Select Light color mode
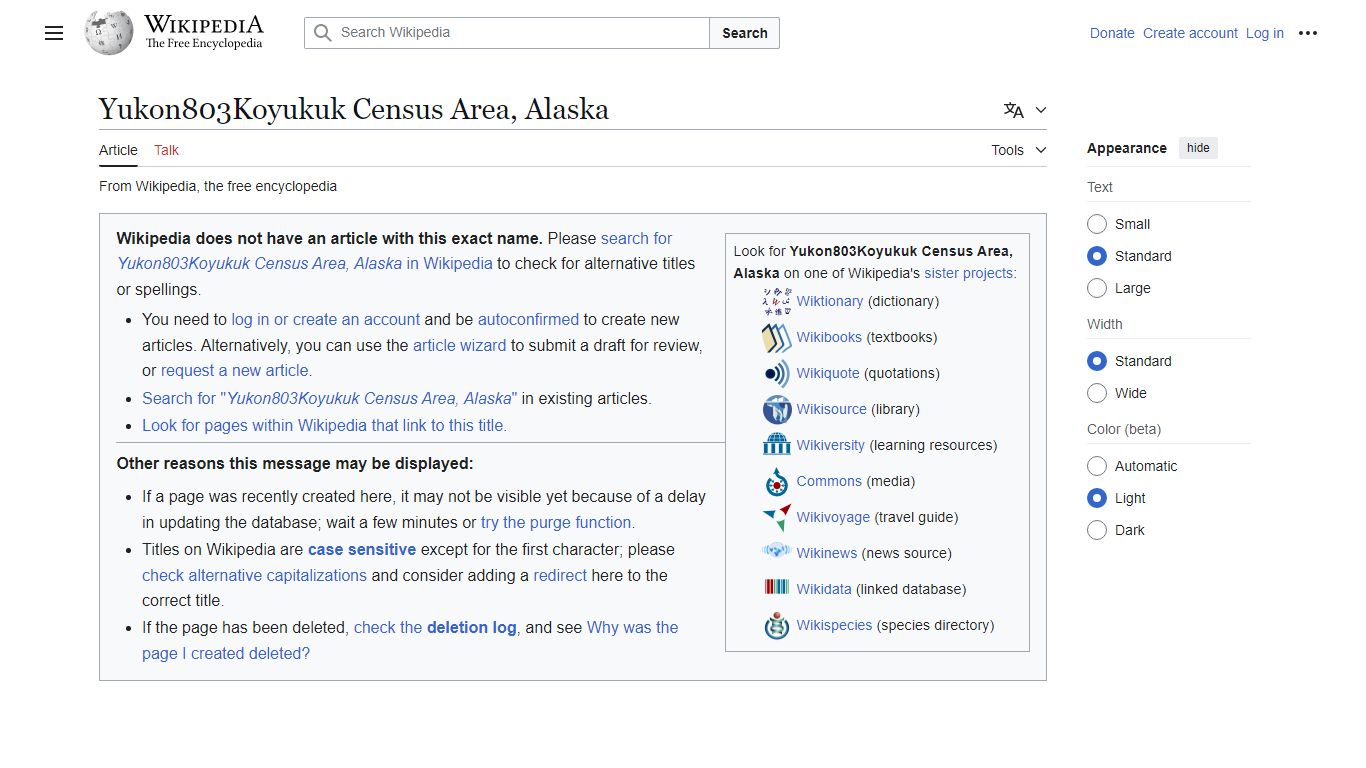1366x768 pixels. (x=1097, y=498)
